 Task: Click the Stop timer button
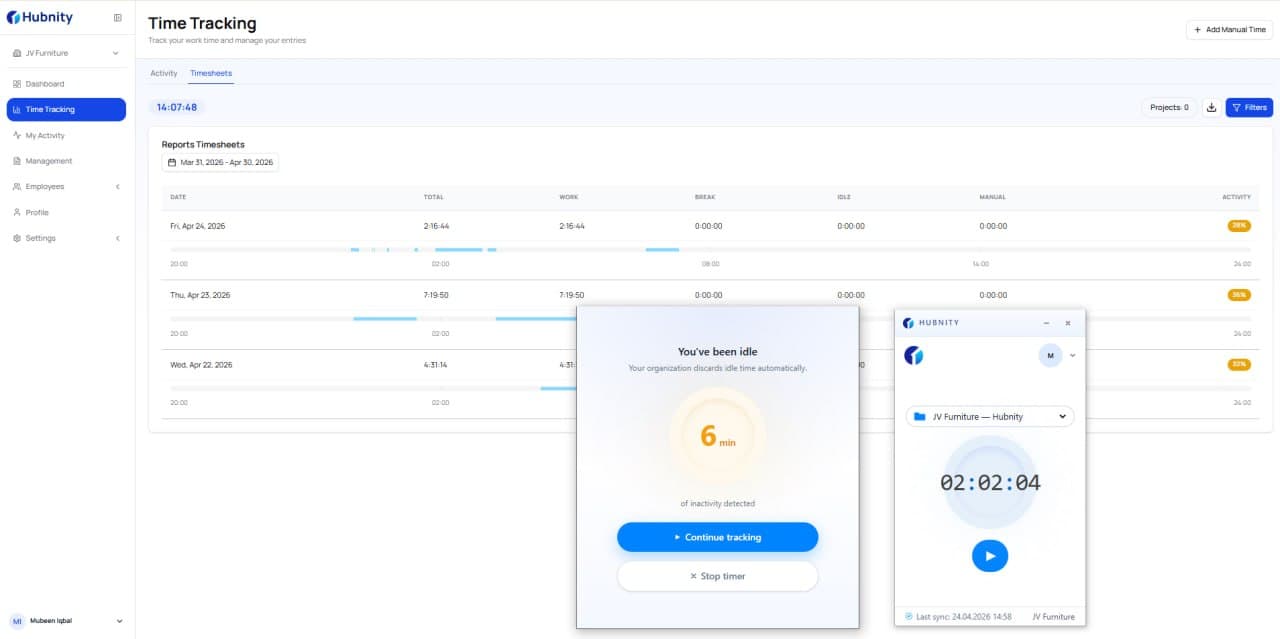718,576
